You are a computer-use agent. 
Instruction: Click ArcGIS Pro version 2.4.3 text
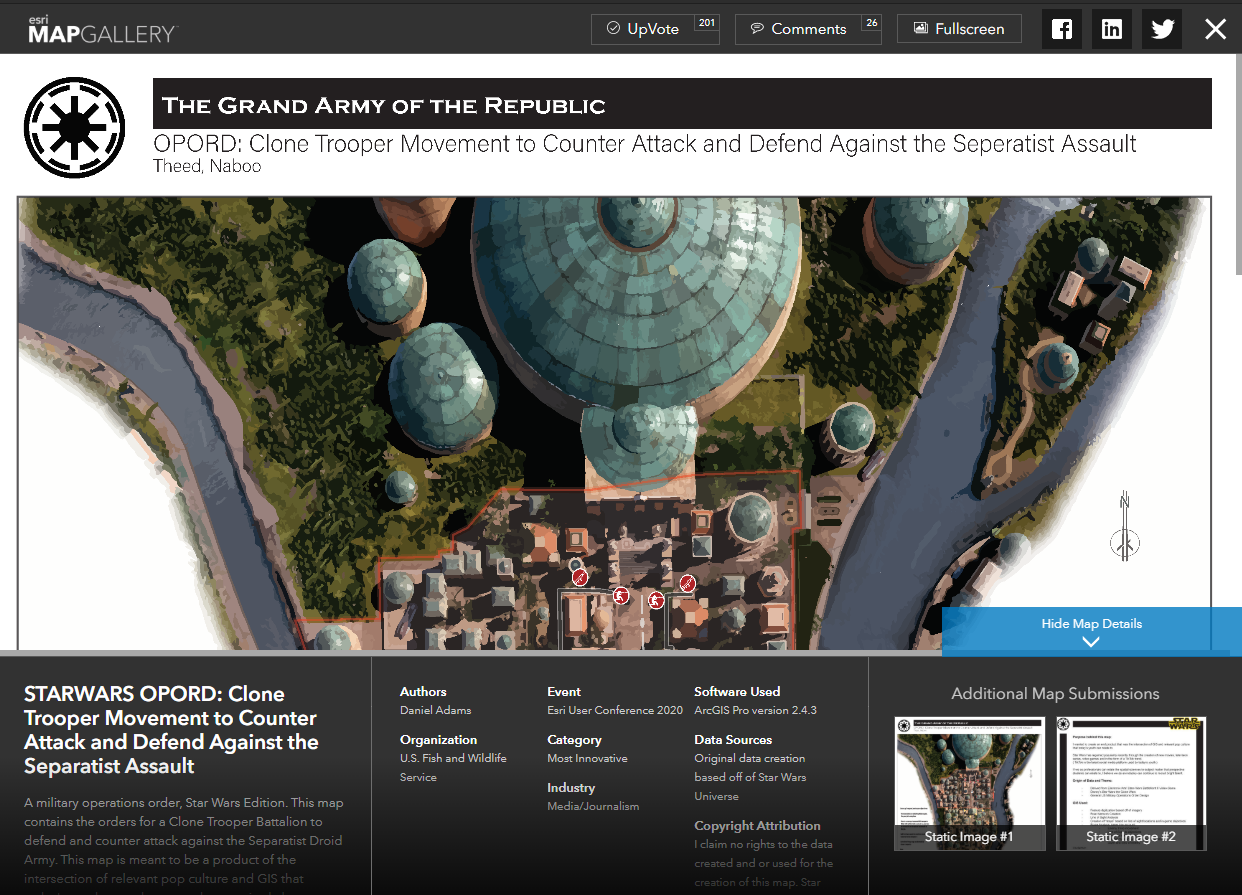pos(755,710)
